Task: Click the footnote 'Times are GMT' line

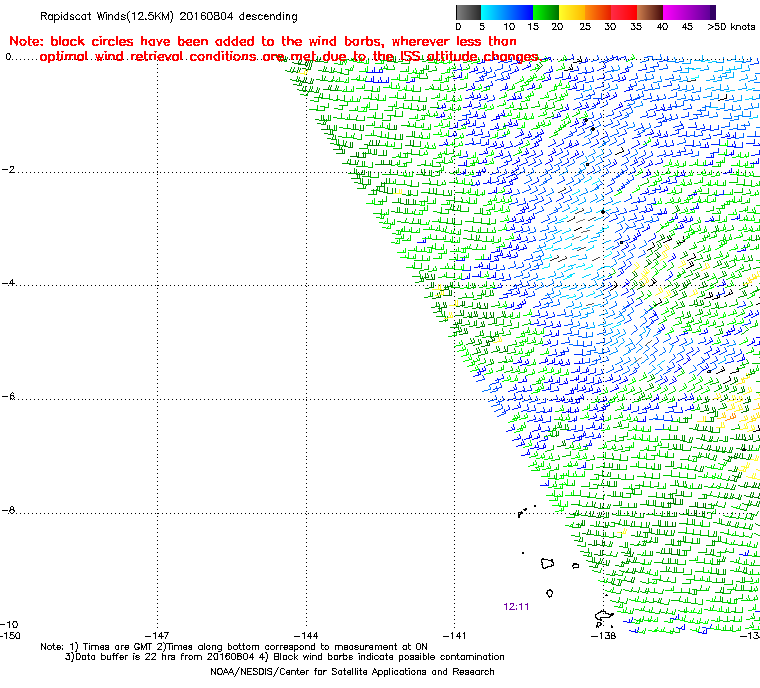Action: pos(234,647)
